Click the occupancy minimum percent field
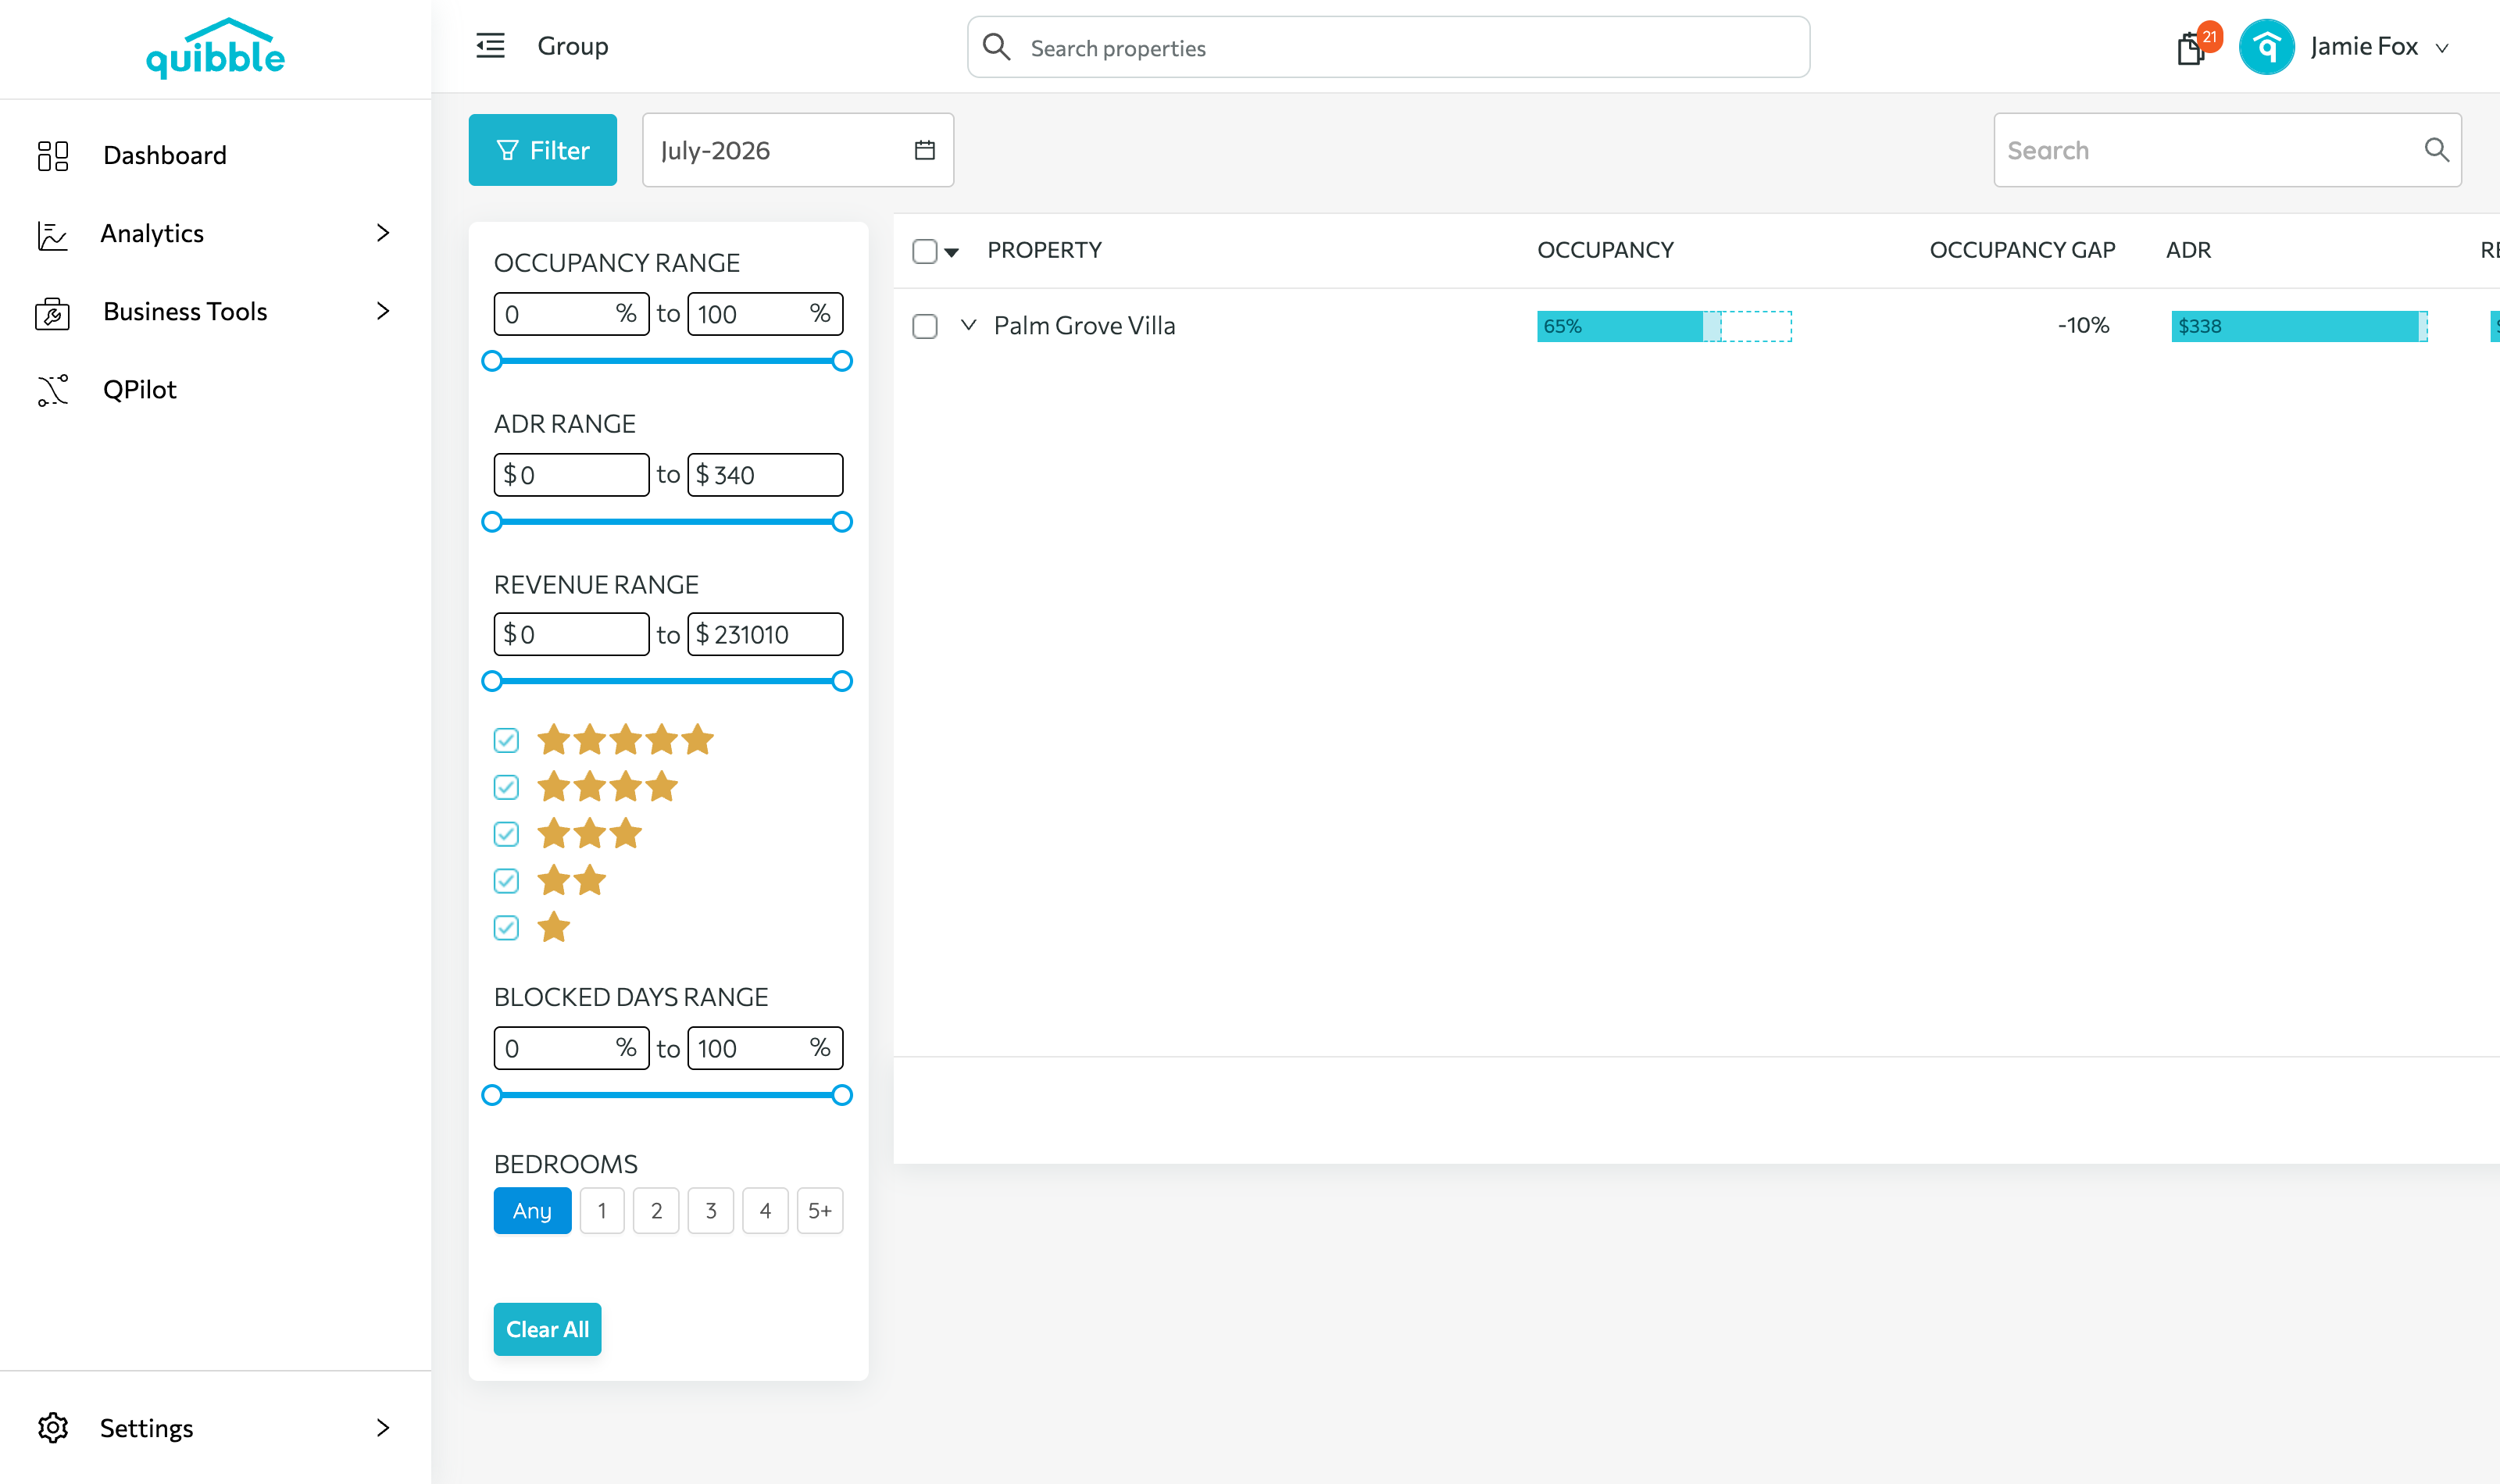 coord(571,314)
